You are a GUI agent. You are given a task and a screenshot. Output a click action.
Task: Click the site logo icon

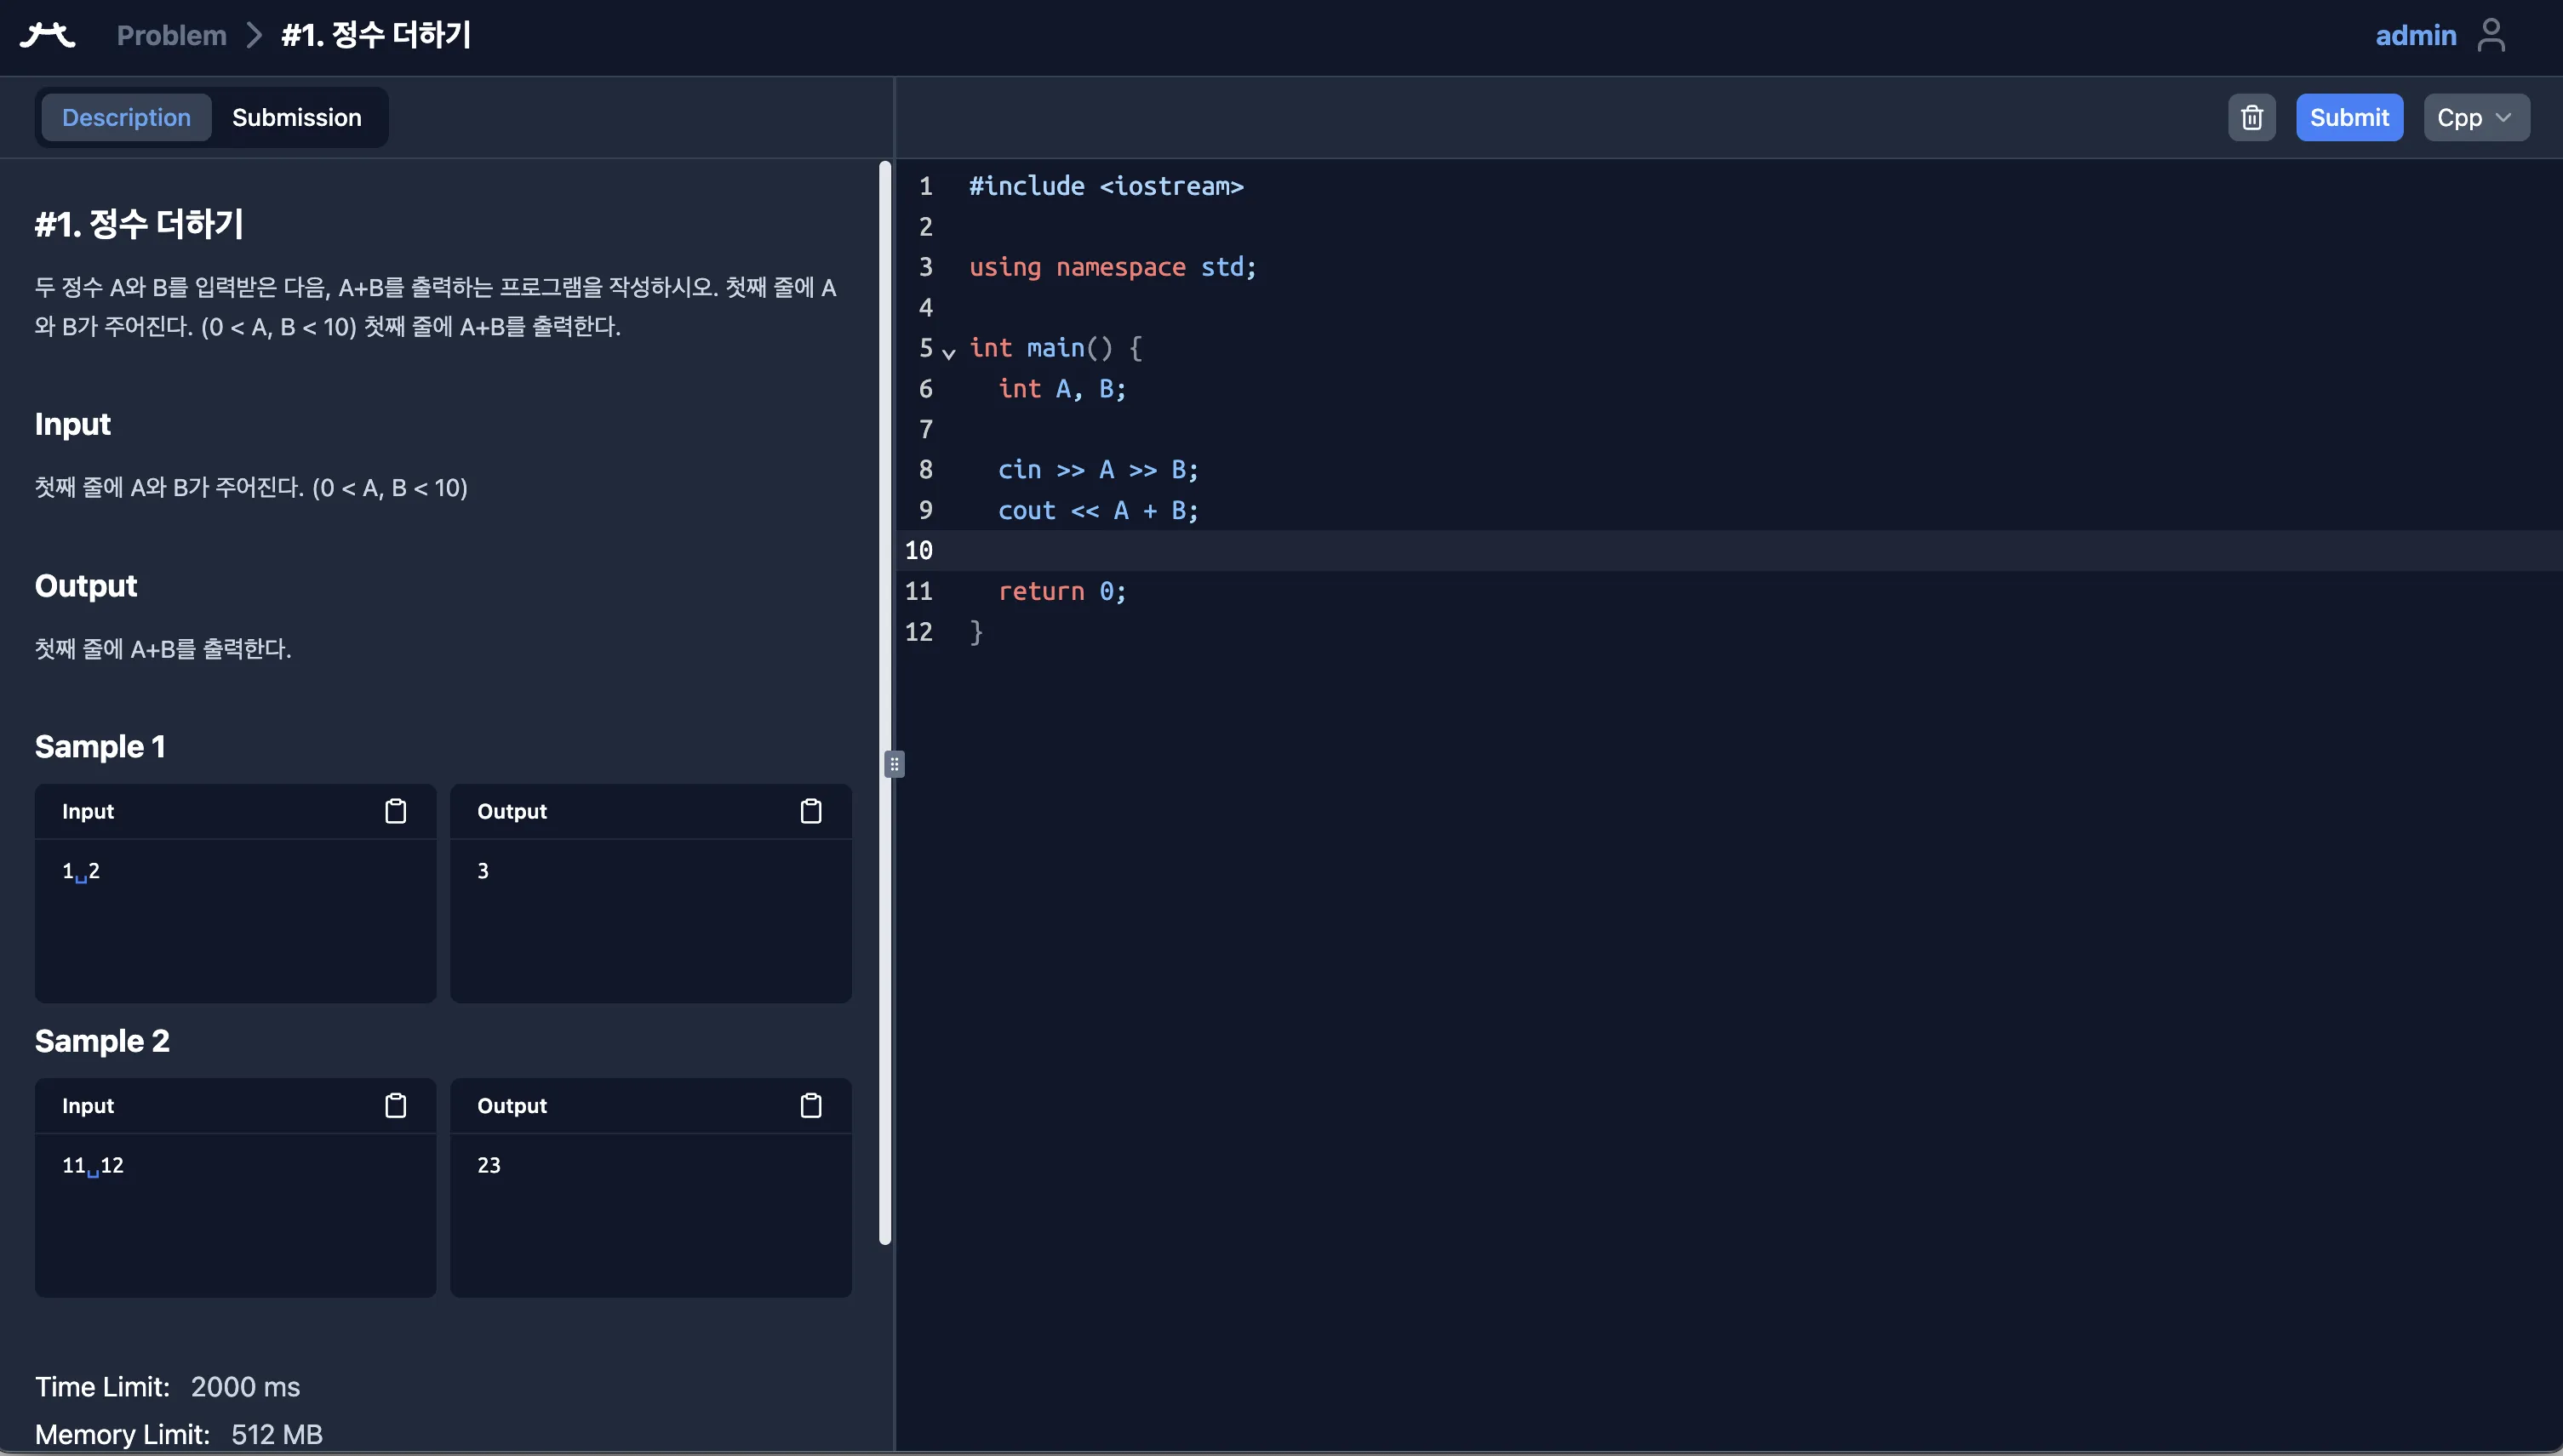click(47, 36)
